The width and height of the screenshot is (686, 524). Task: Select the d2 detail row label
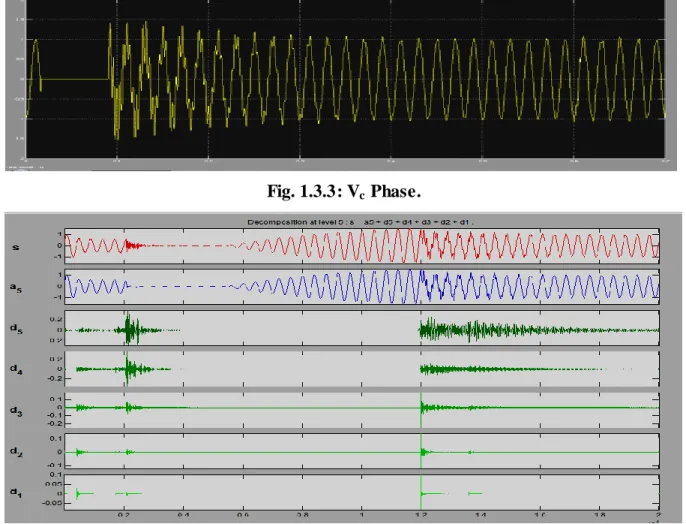click(x=16, y=451)
